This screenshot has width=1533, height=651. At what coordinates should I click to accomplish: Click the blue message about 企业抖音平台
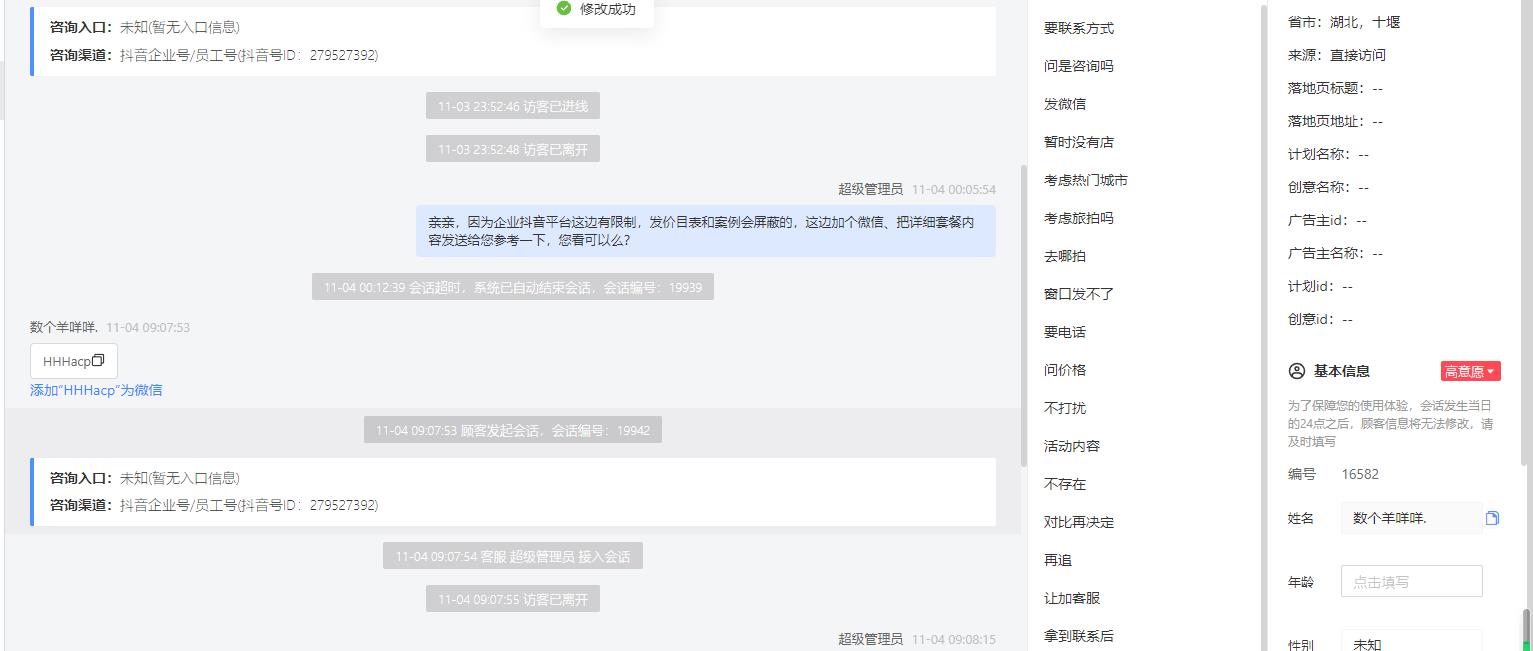[705, 231]
